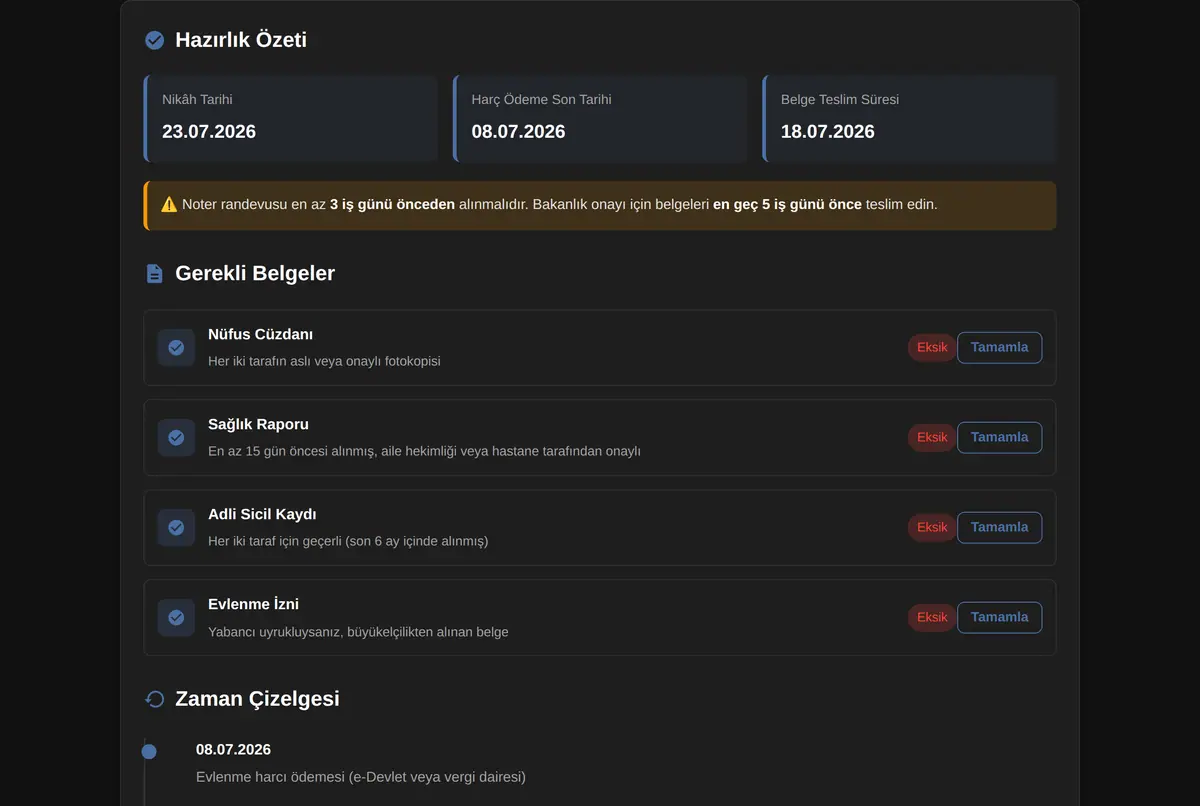1200x806 pixels.
Task: Click the Eksik badge on Adli Sicil Kaydı
Action: pos(932,527)
